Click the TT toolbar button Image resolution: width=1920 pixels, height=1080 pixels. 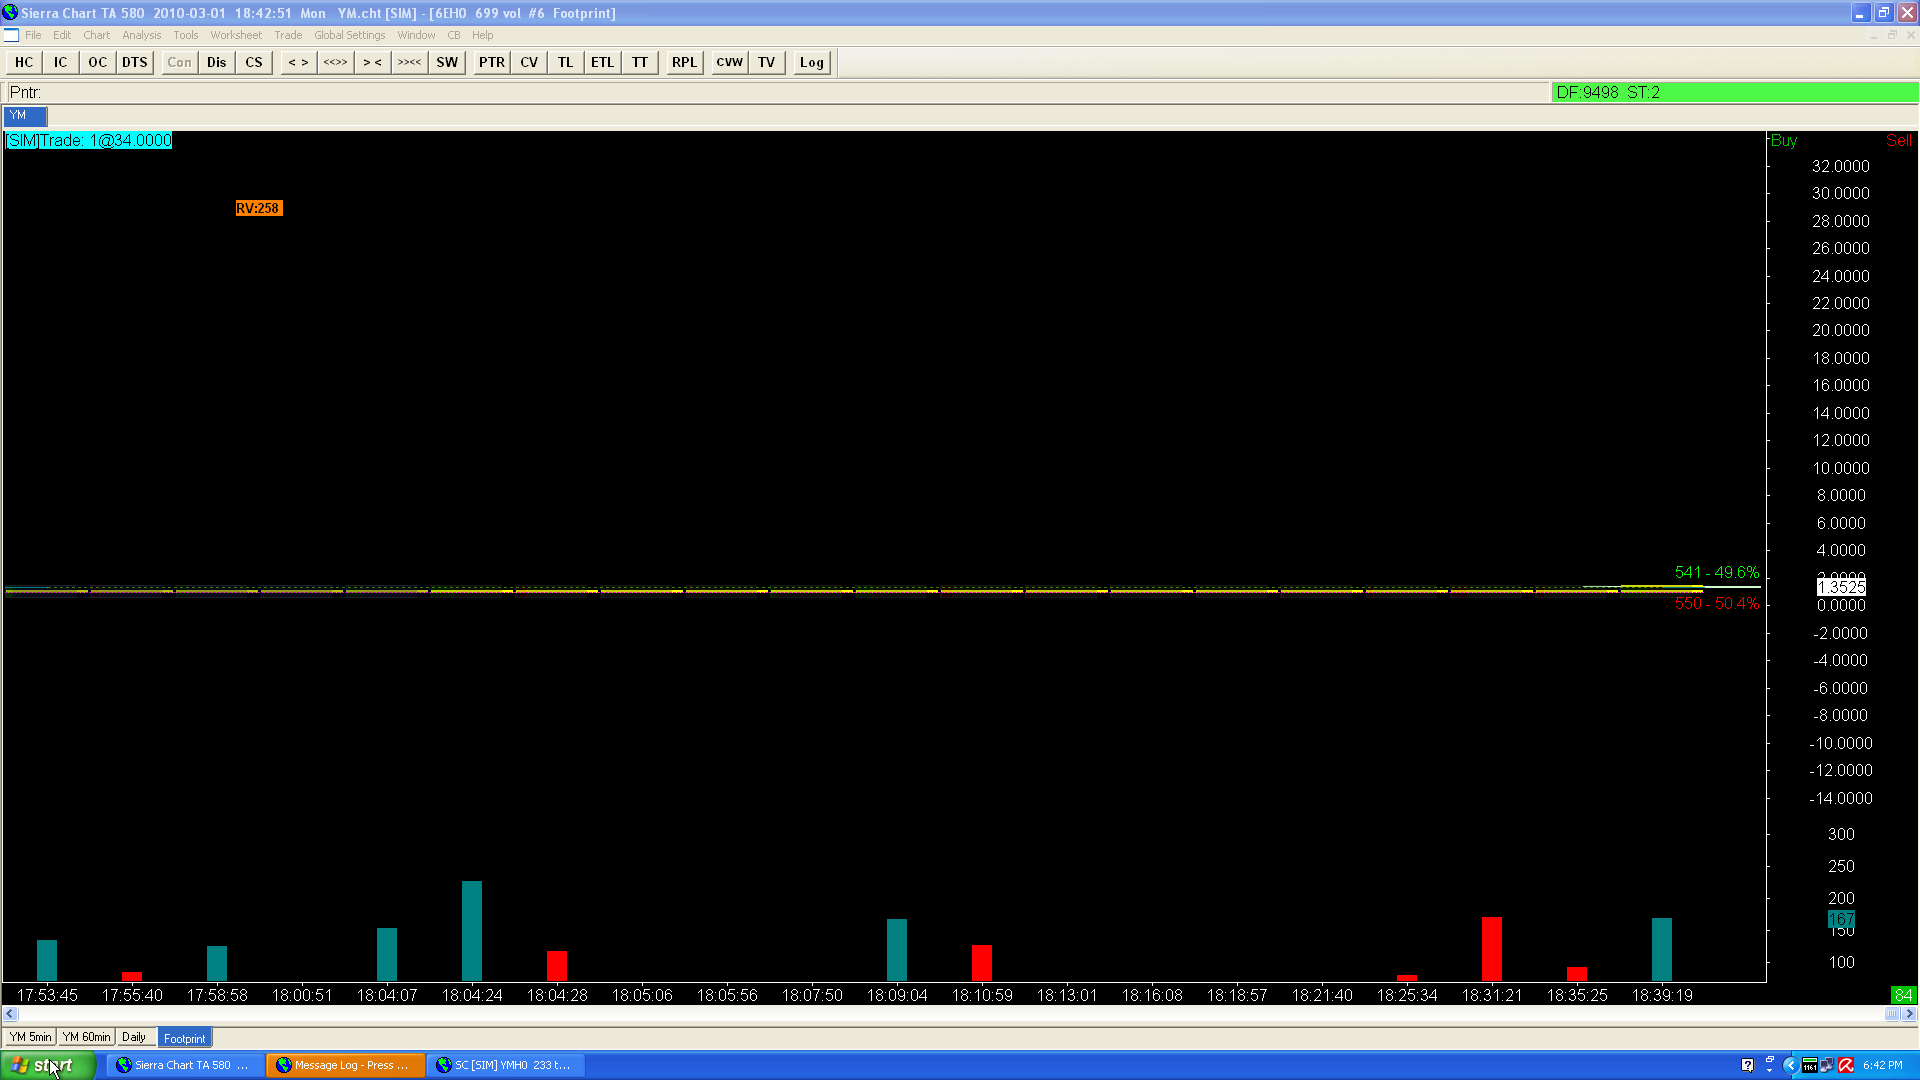click(640, 62)
